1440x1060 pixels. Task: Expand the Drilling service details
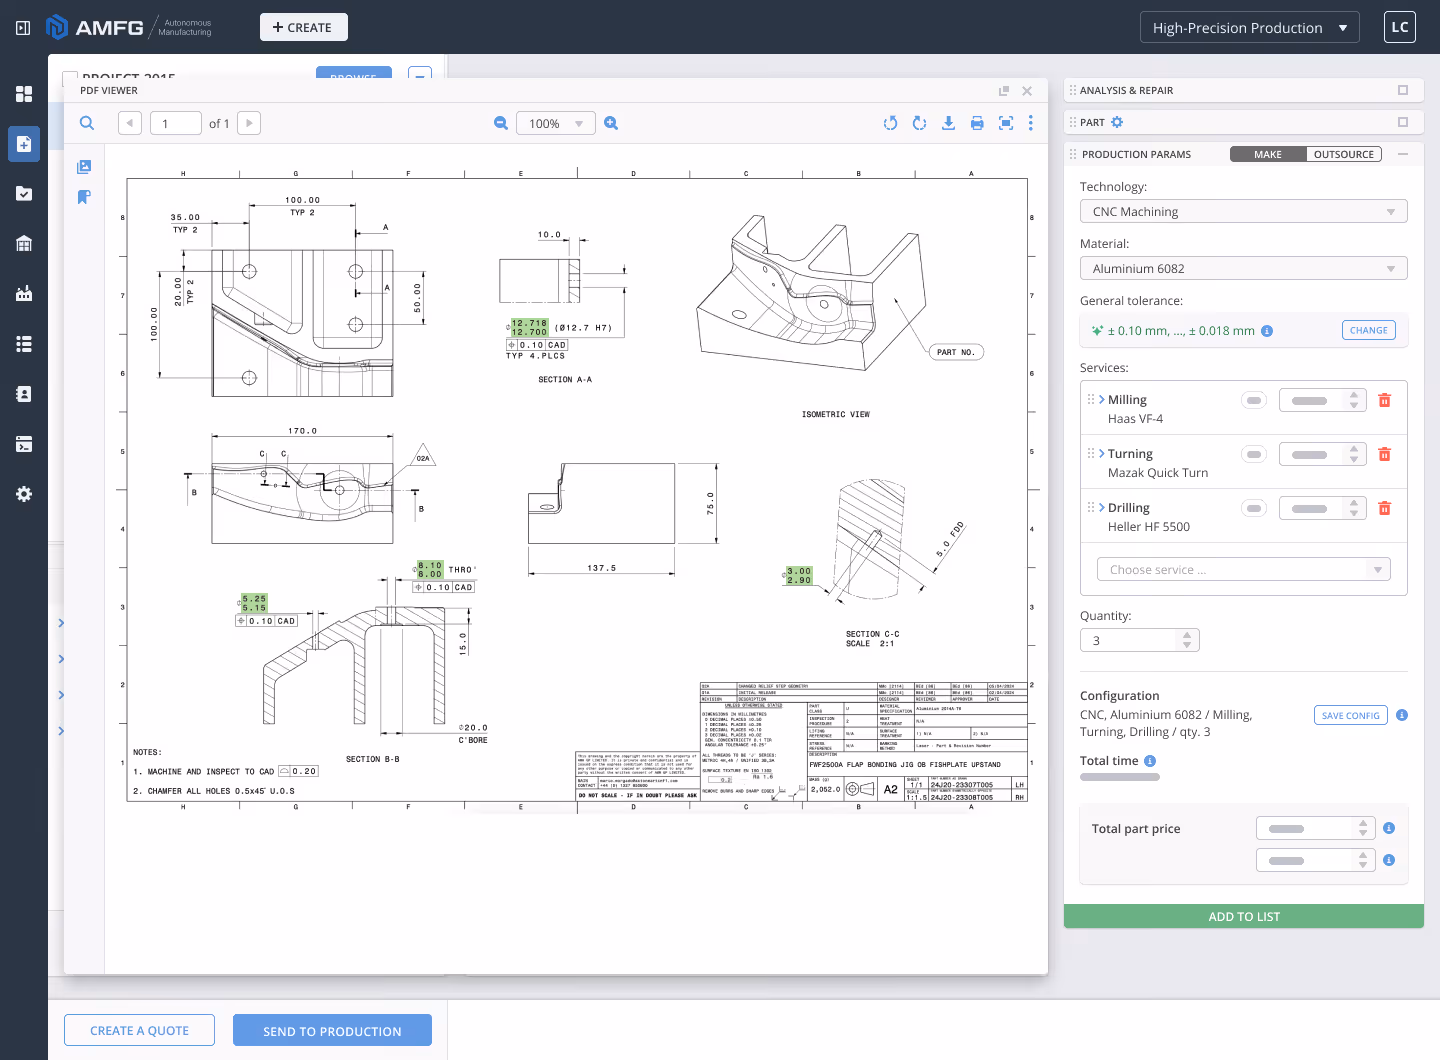click(1100, 507)
